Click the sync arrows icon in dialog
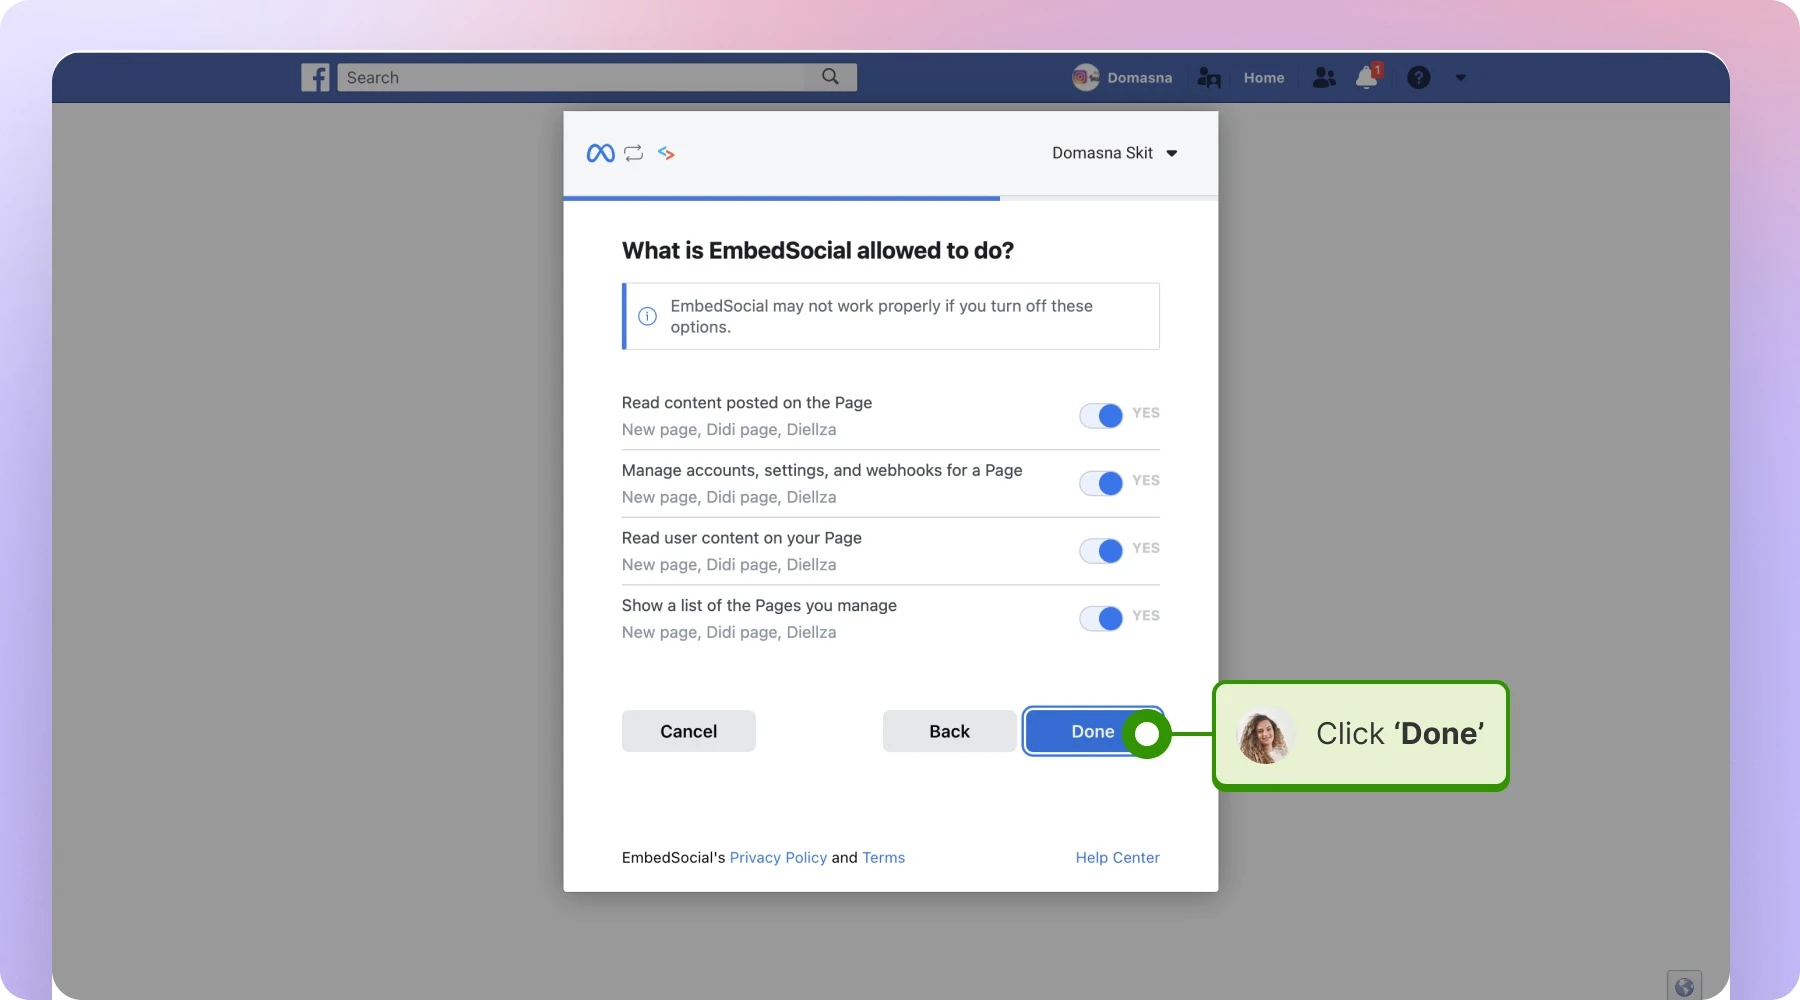 [633, 153]
